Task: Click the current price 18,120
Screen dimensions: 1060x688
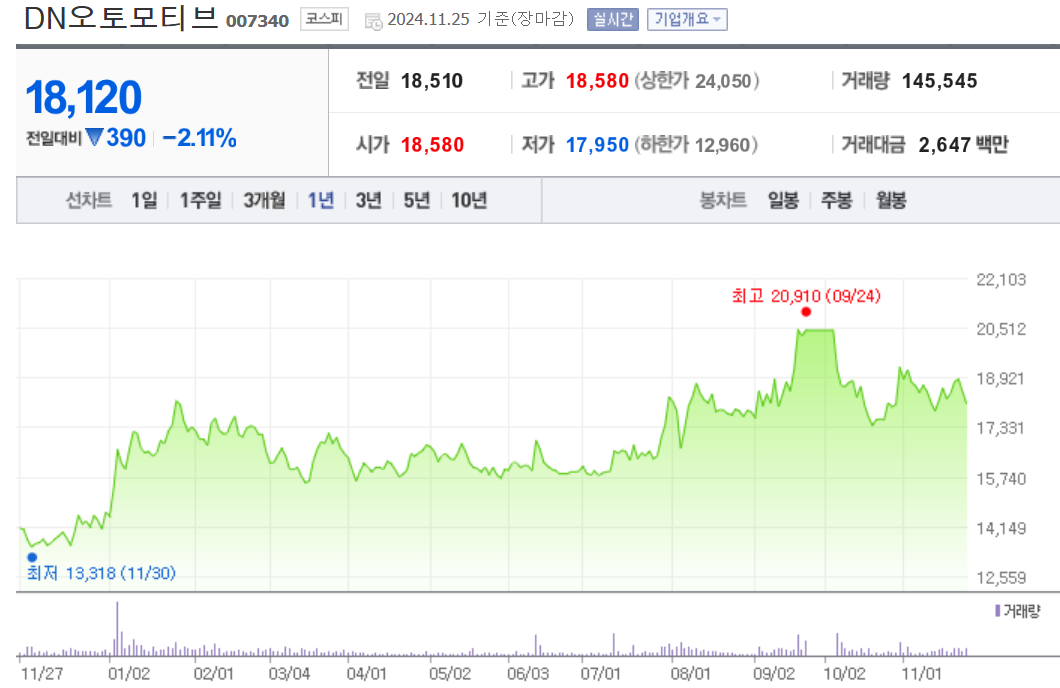Action: (x=84, y=97)
